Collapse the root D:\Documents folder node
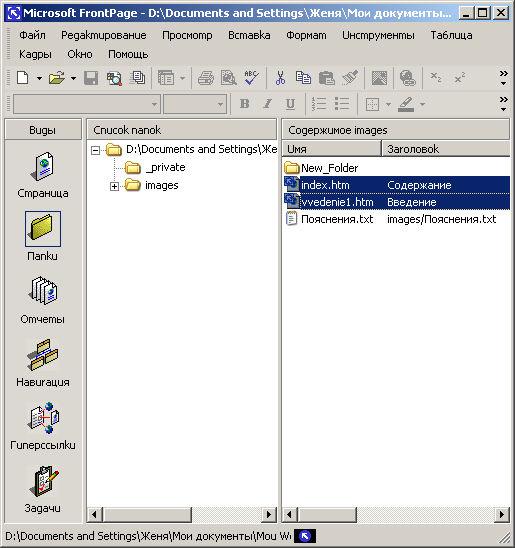 click(95, 150)
